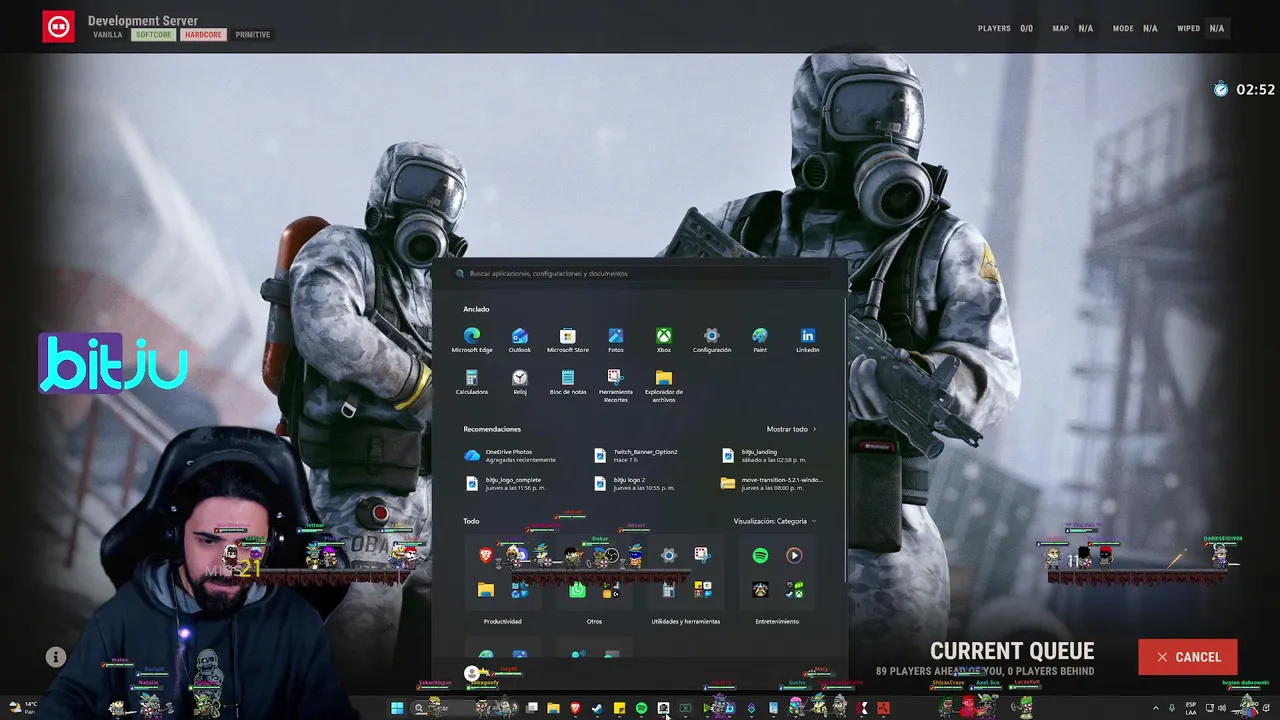This screenshot has width=1280, height=720.
Task: Click the 89 players ahead queue status
Action: click(x=985, y=671)
